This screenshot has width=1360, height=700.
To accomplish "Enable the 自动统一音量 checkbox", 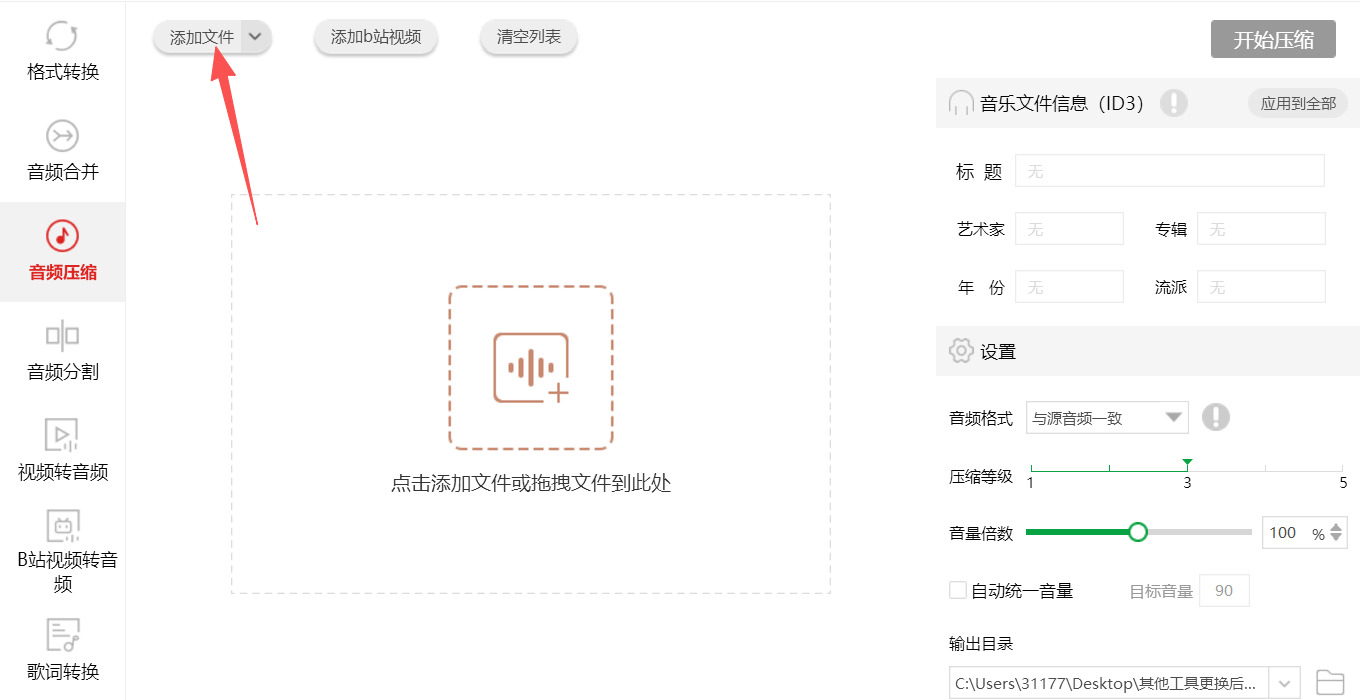I will click(957, 590).
